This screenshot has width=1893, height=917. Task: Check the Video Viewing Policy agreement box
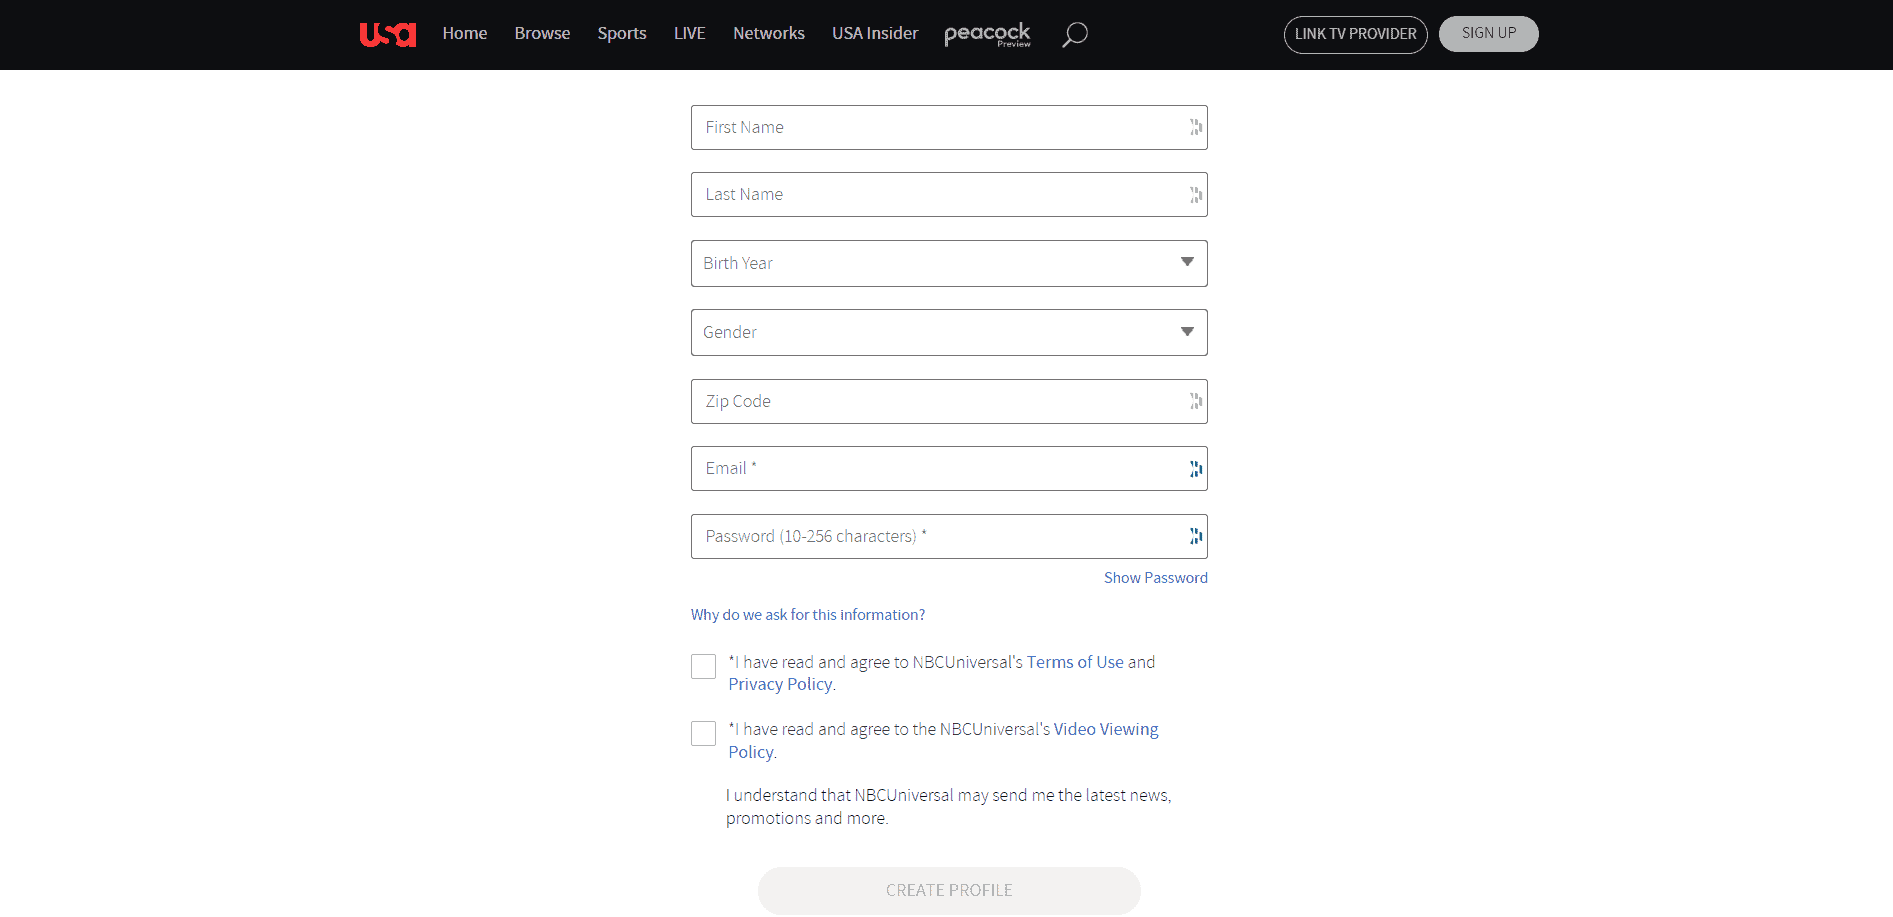point(703,733)
